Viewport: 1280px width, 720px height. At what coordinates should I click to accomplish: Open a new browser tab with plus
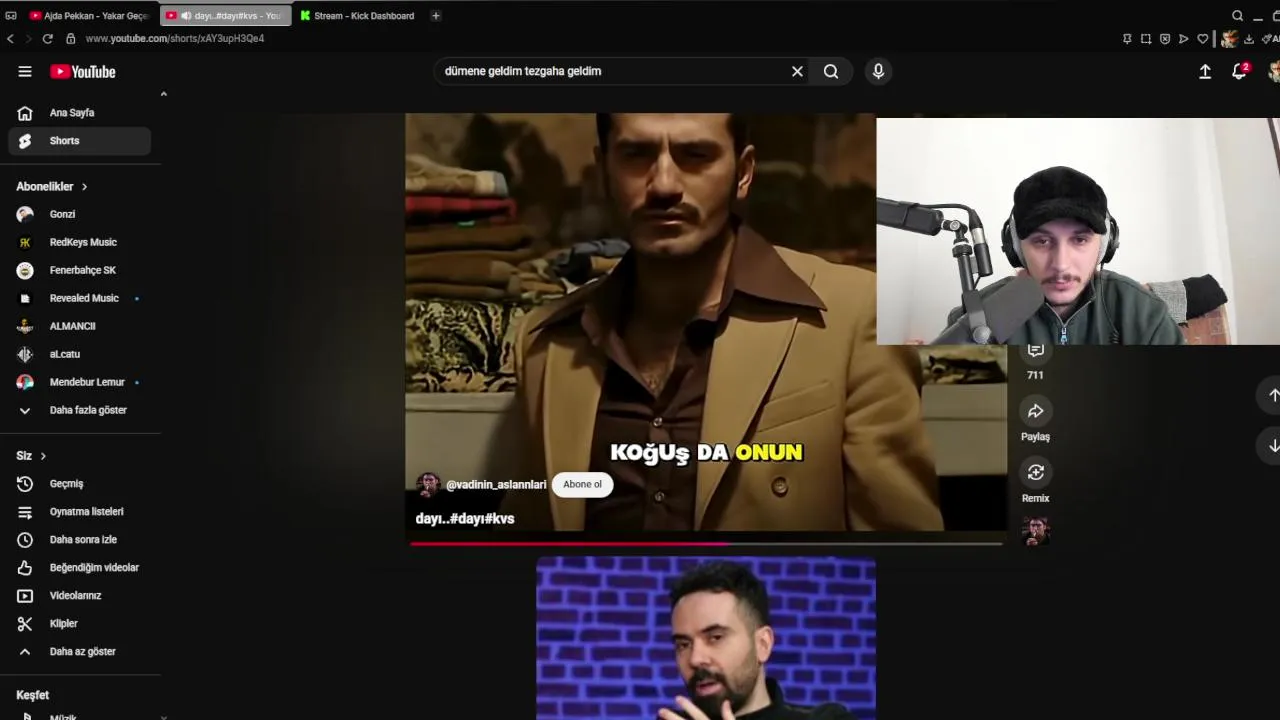click(x=435, y=16)
